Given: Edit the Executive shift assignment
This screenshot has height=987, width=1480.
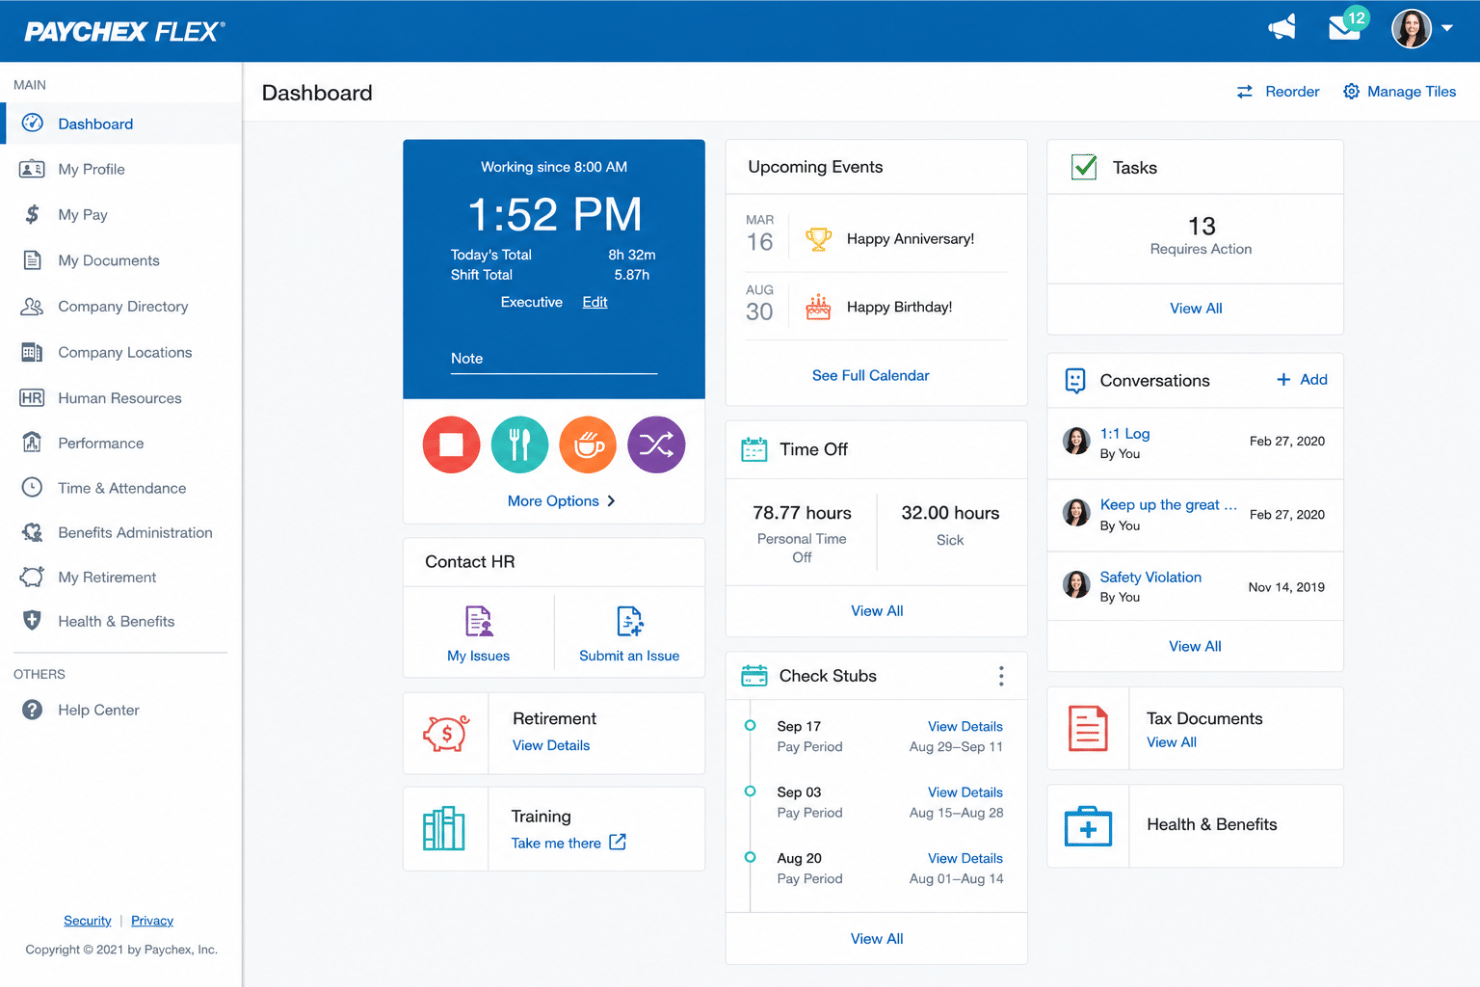Looking at the screenshot, I should 595,302.
